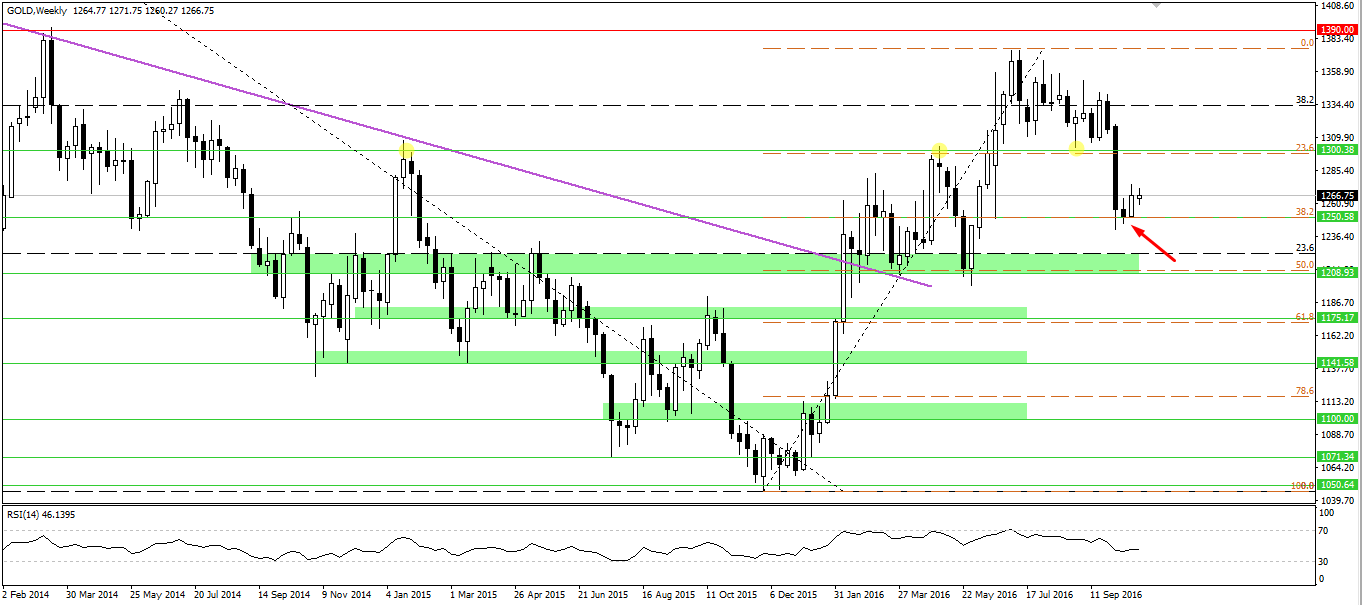Click the black 1266.75 current price label

coord(1337,196)
